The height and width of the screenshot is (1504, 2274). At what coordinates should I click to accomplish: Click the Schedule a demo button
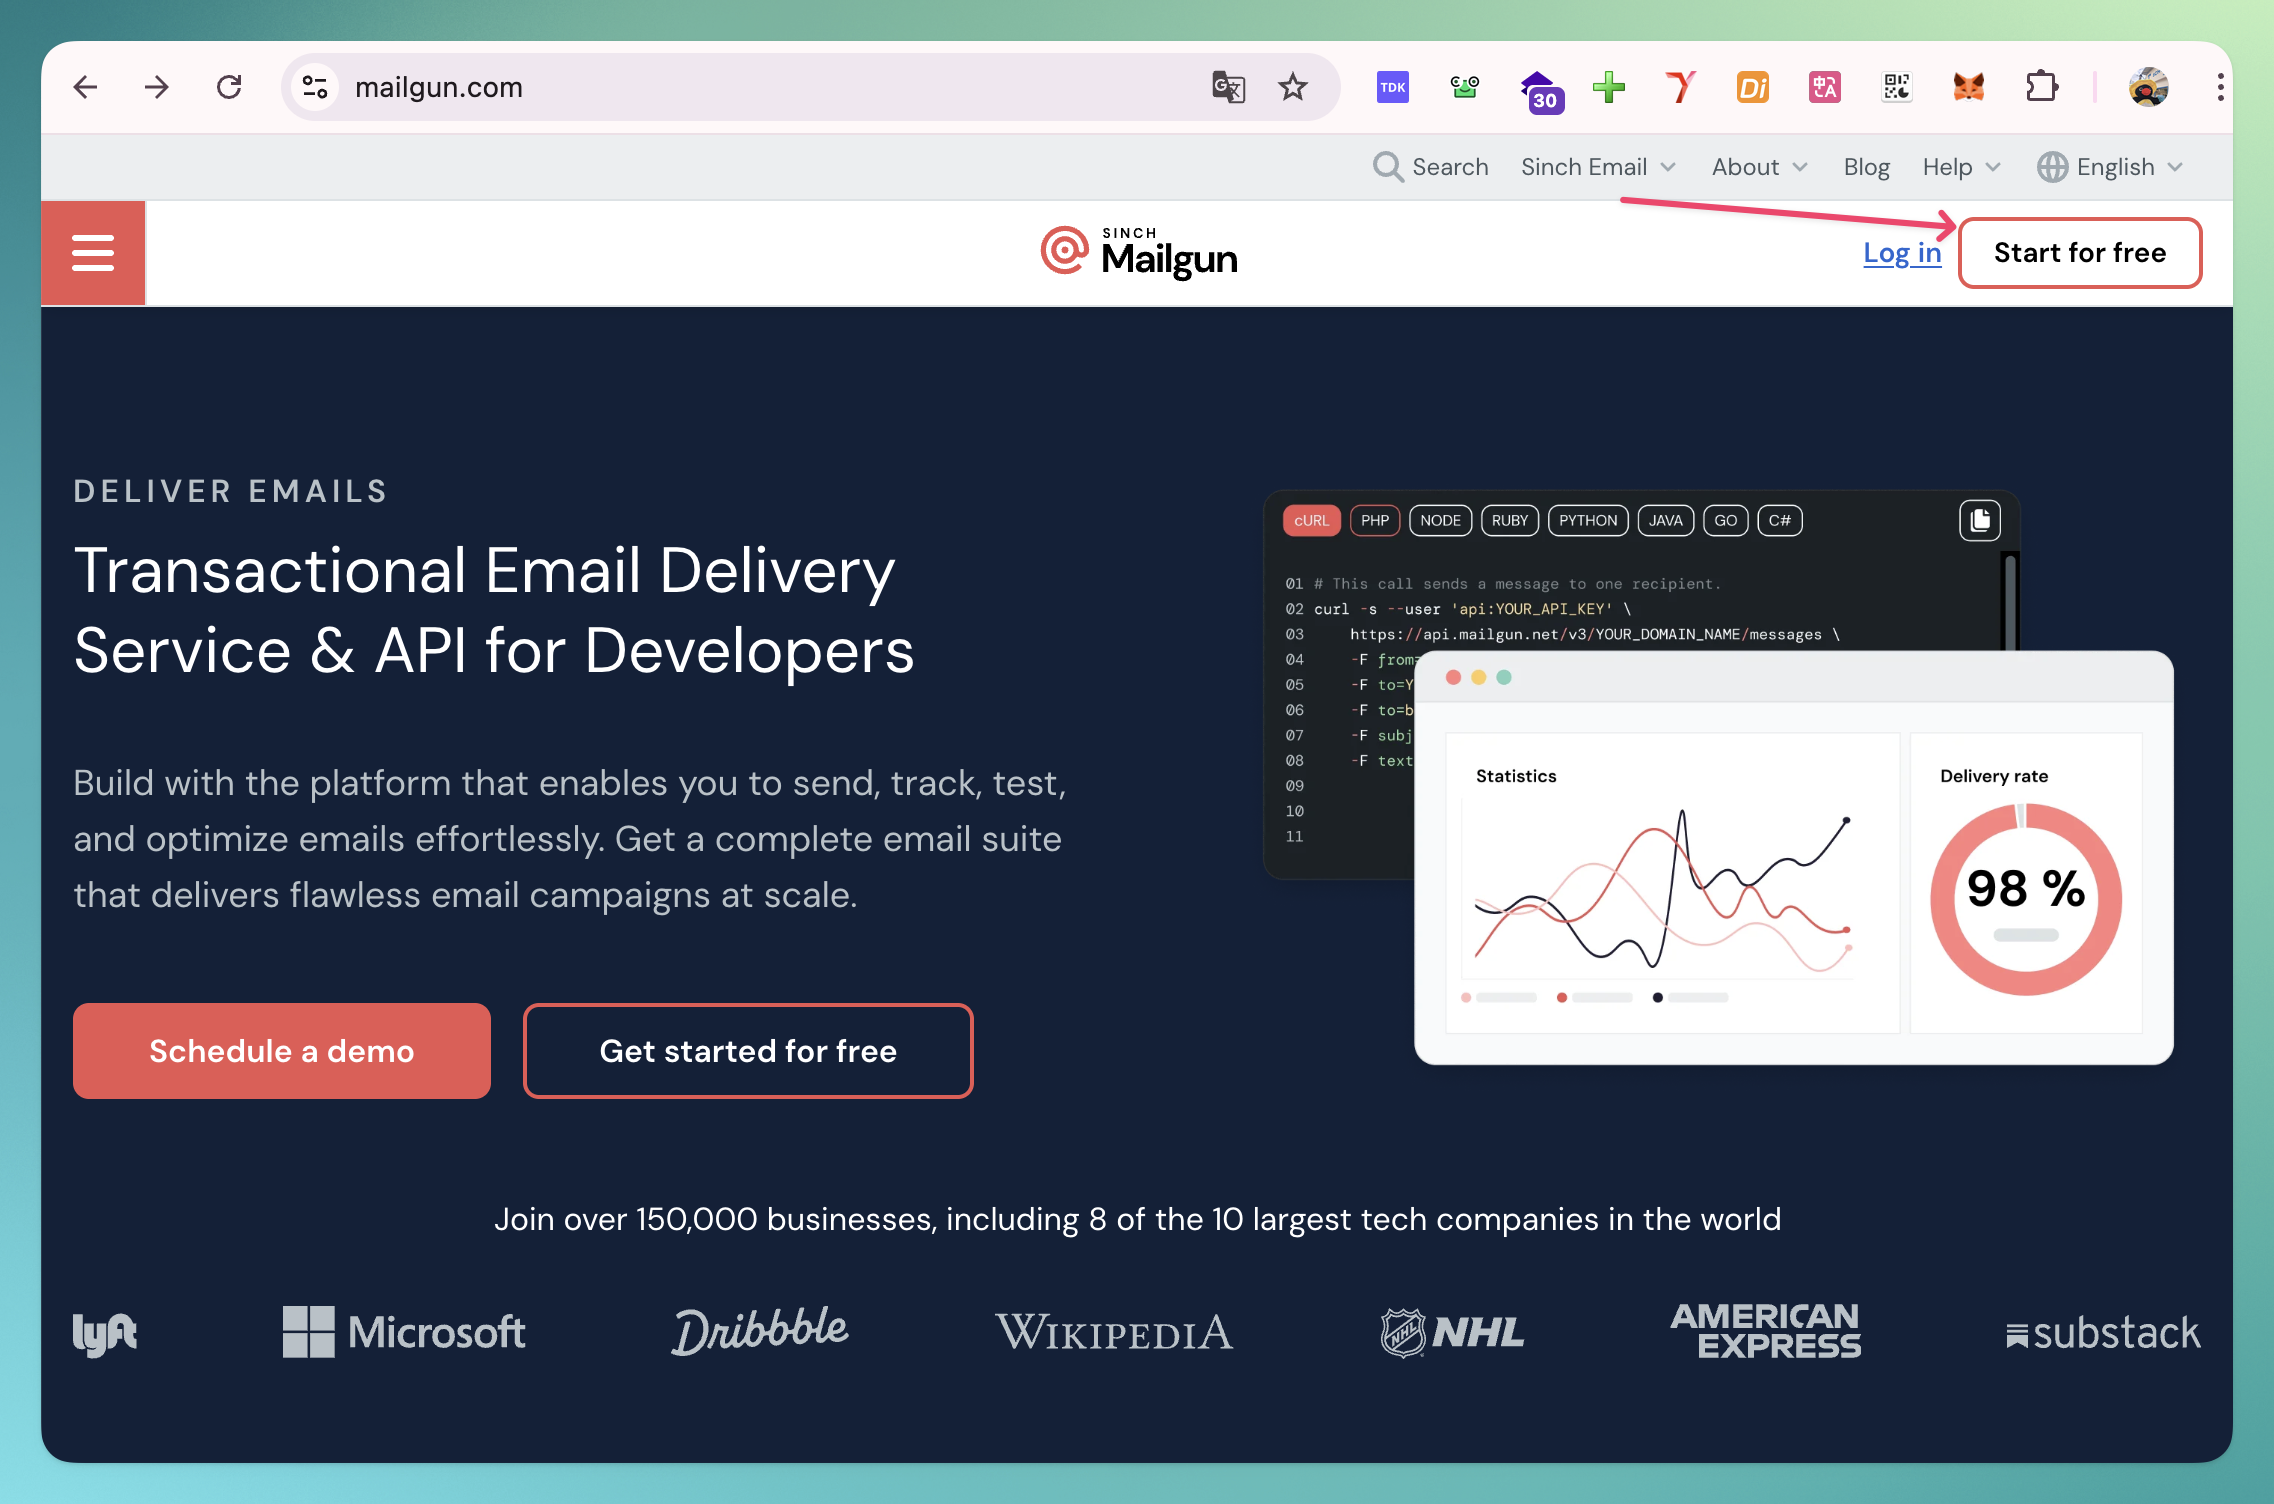coord(282,1051)
